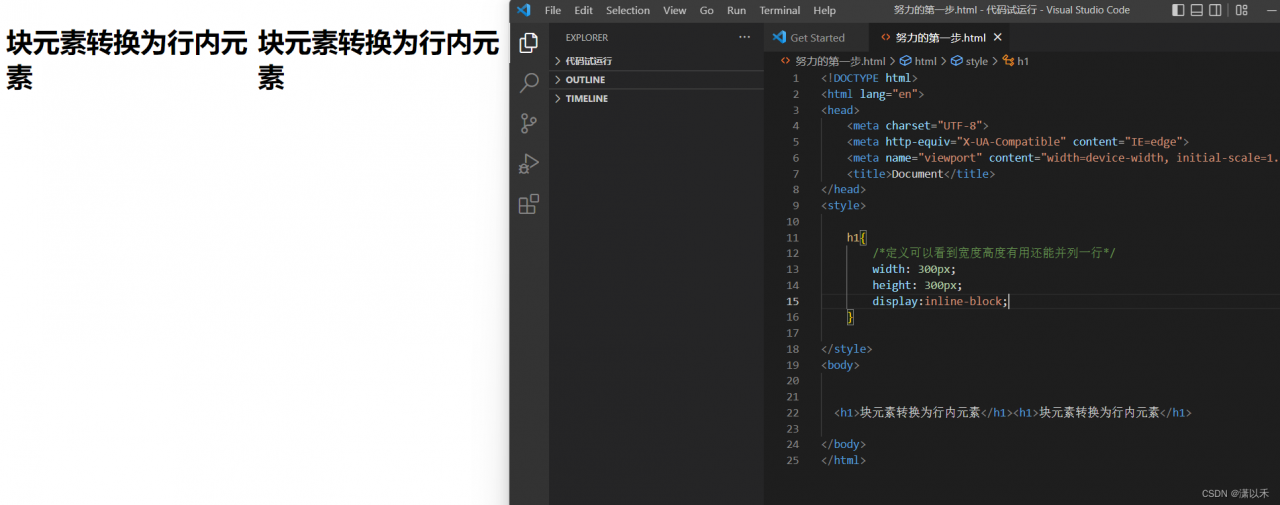Open the Selection menu

pyautogui.click(x=628, y=10)
